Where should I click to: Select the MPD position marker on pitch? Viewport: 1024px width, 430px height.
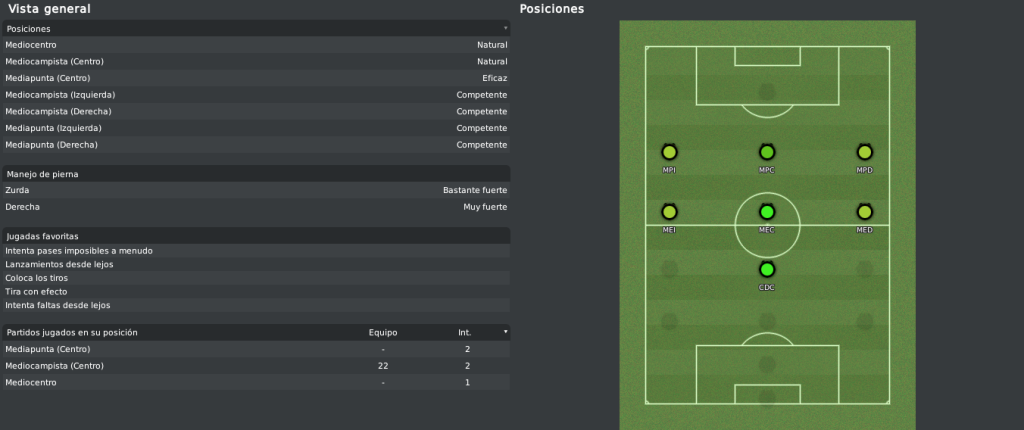[865, 152]
